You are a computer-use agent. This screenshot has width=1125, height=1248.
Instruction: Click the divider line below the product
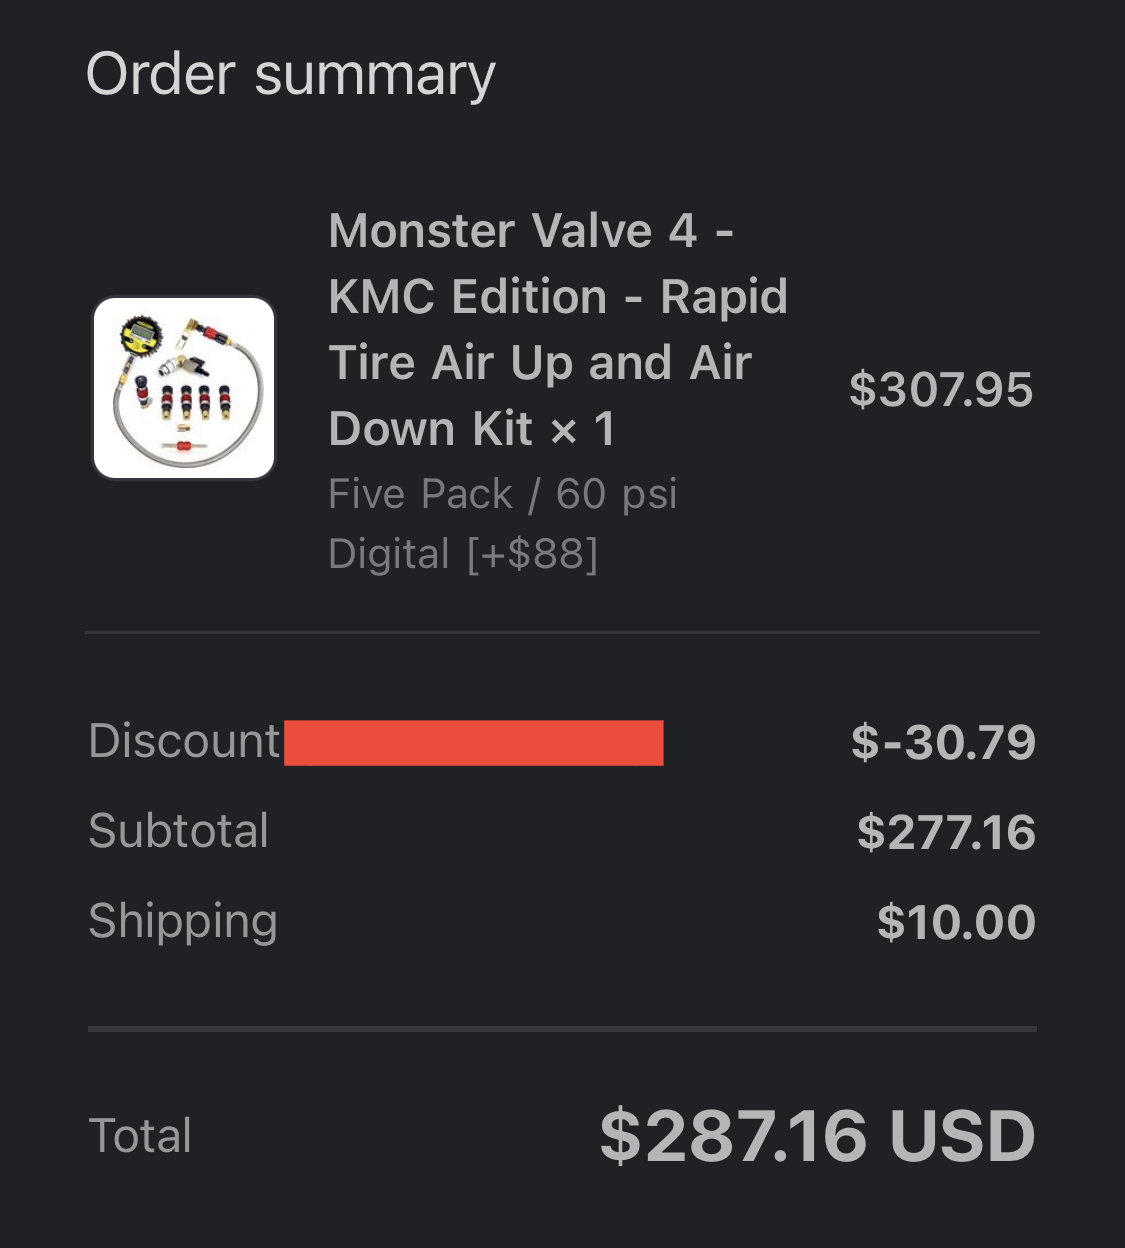562,632
